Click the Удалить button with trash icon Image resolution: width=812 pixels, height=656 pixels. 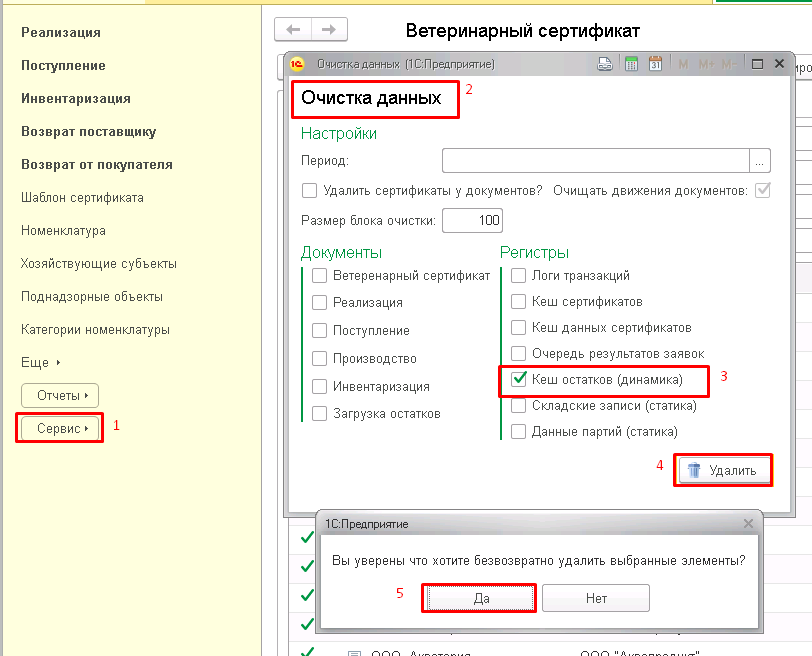[724, 470]
